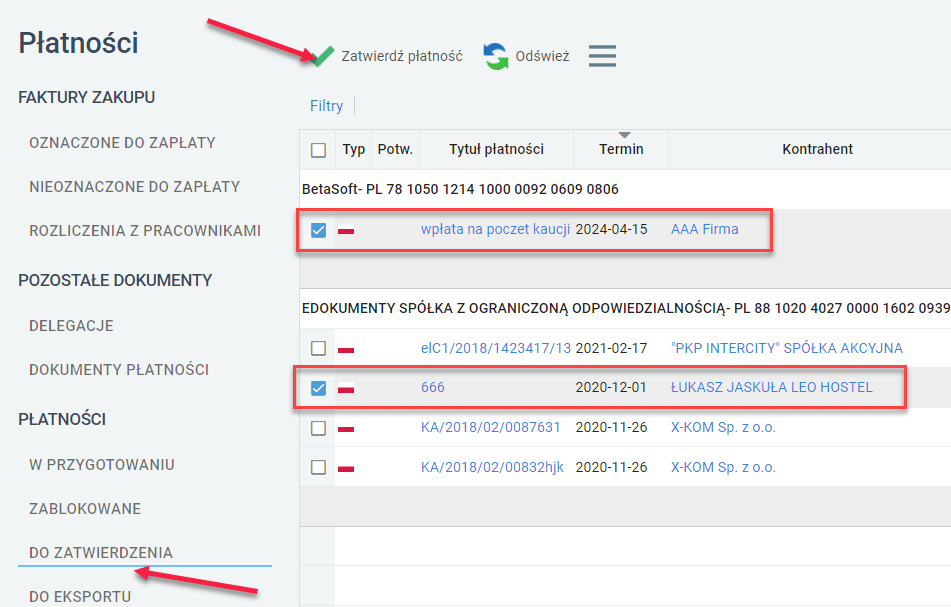Open the Filtry link
The image size is (951, 607).
[326, 106]
